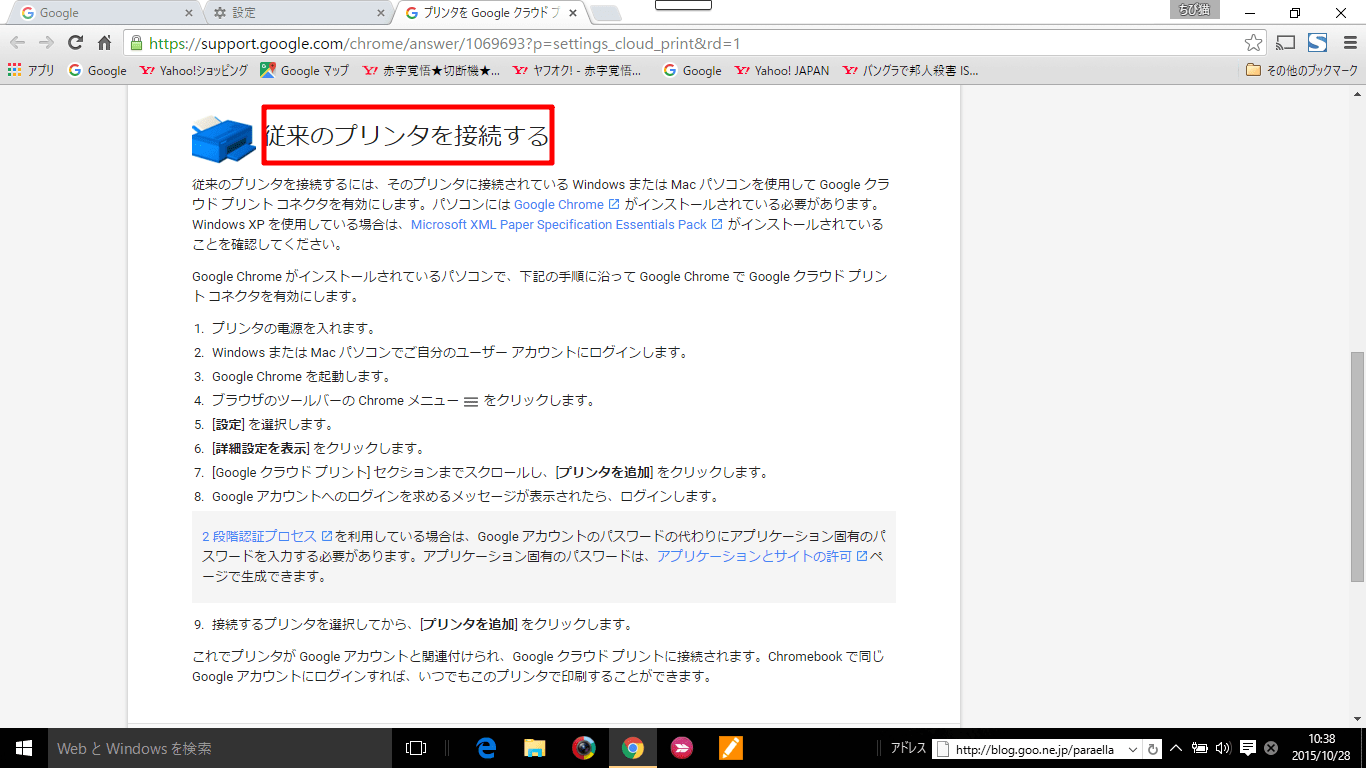Click the Home icon in Chrome toolbar
1366x768 pixels.
pyautogui.click(x=104, y=43)
